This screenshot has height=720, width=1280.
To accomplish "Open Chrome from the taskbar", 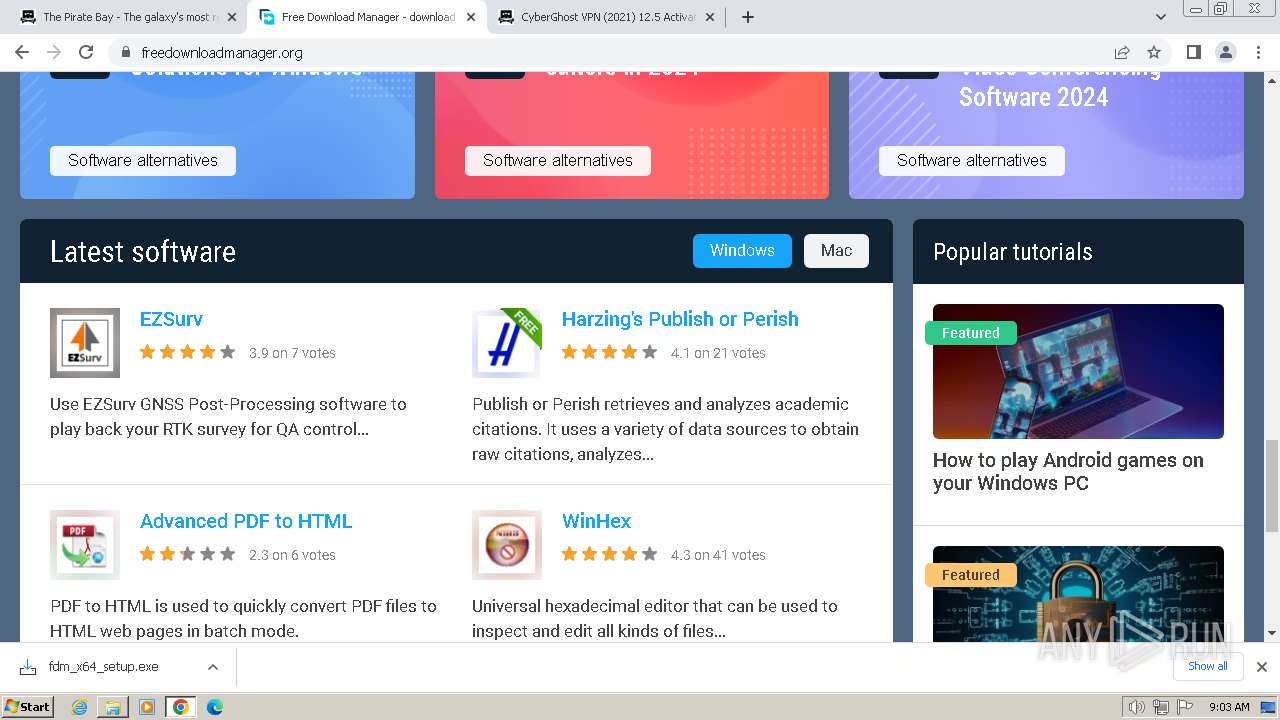I will (x=181, y=707).
